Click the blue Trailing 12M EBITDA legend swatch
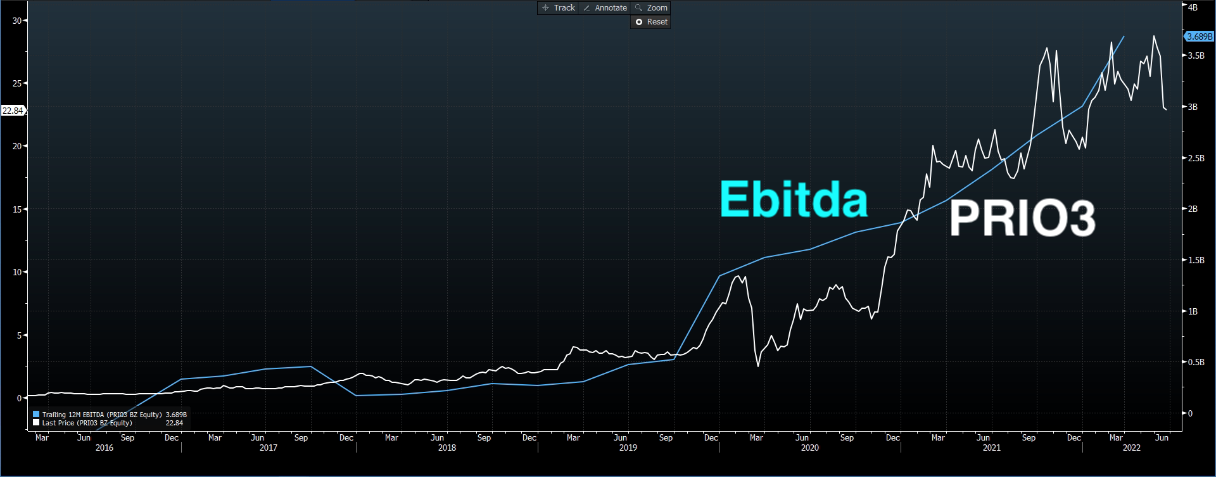1216x477 pixels. click(37, 414)
